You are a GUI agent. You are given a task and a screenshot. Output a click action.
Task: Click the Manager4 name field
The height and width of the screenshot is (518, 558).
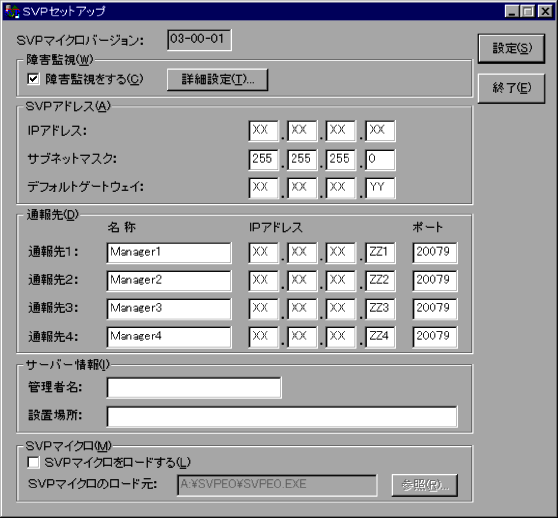[169, 337]
